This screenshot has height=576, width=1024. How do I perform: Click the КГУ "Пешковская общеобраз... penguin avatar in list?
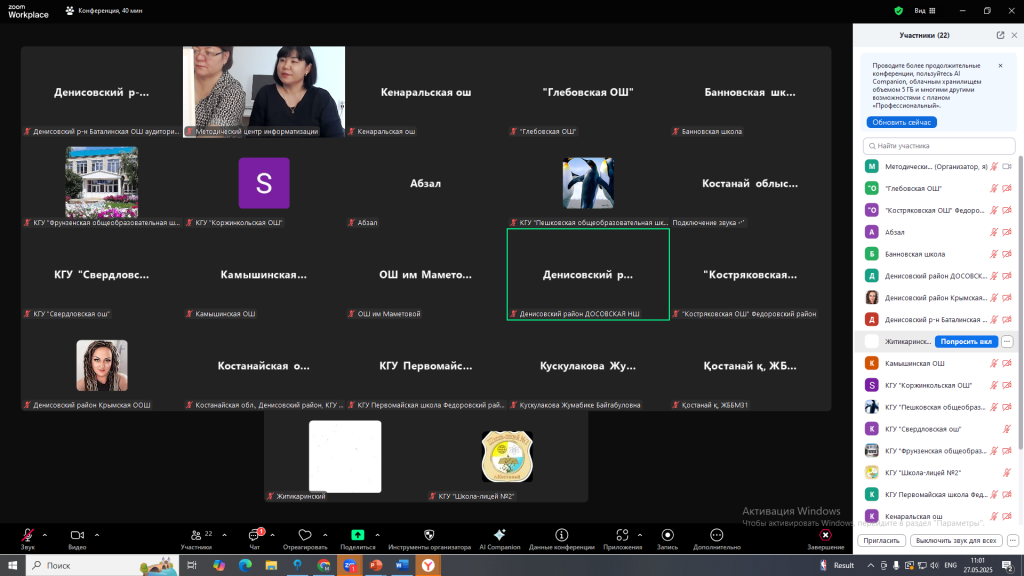pyautogui.click(x=871, y=407)
